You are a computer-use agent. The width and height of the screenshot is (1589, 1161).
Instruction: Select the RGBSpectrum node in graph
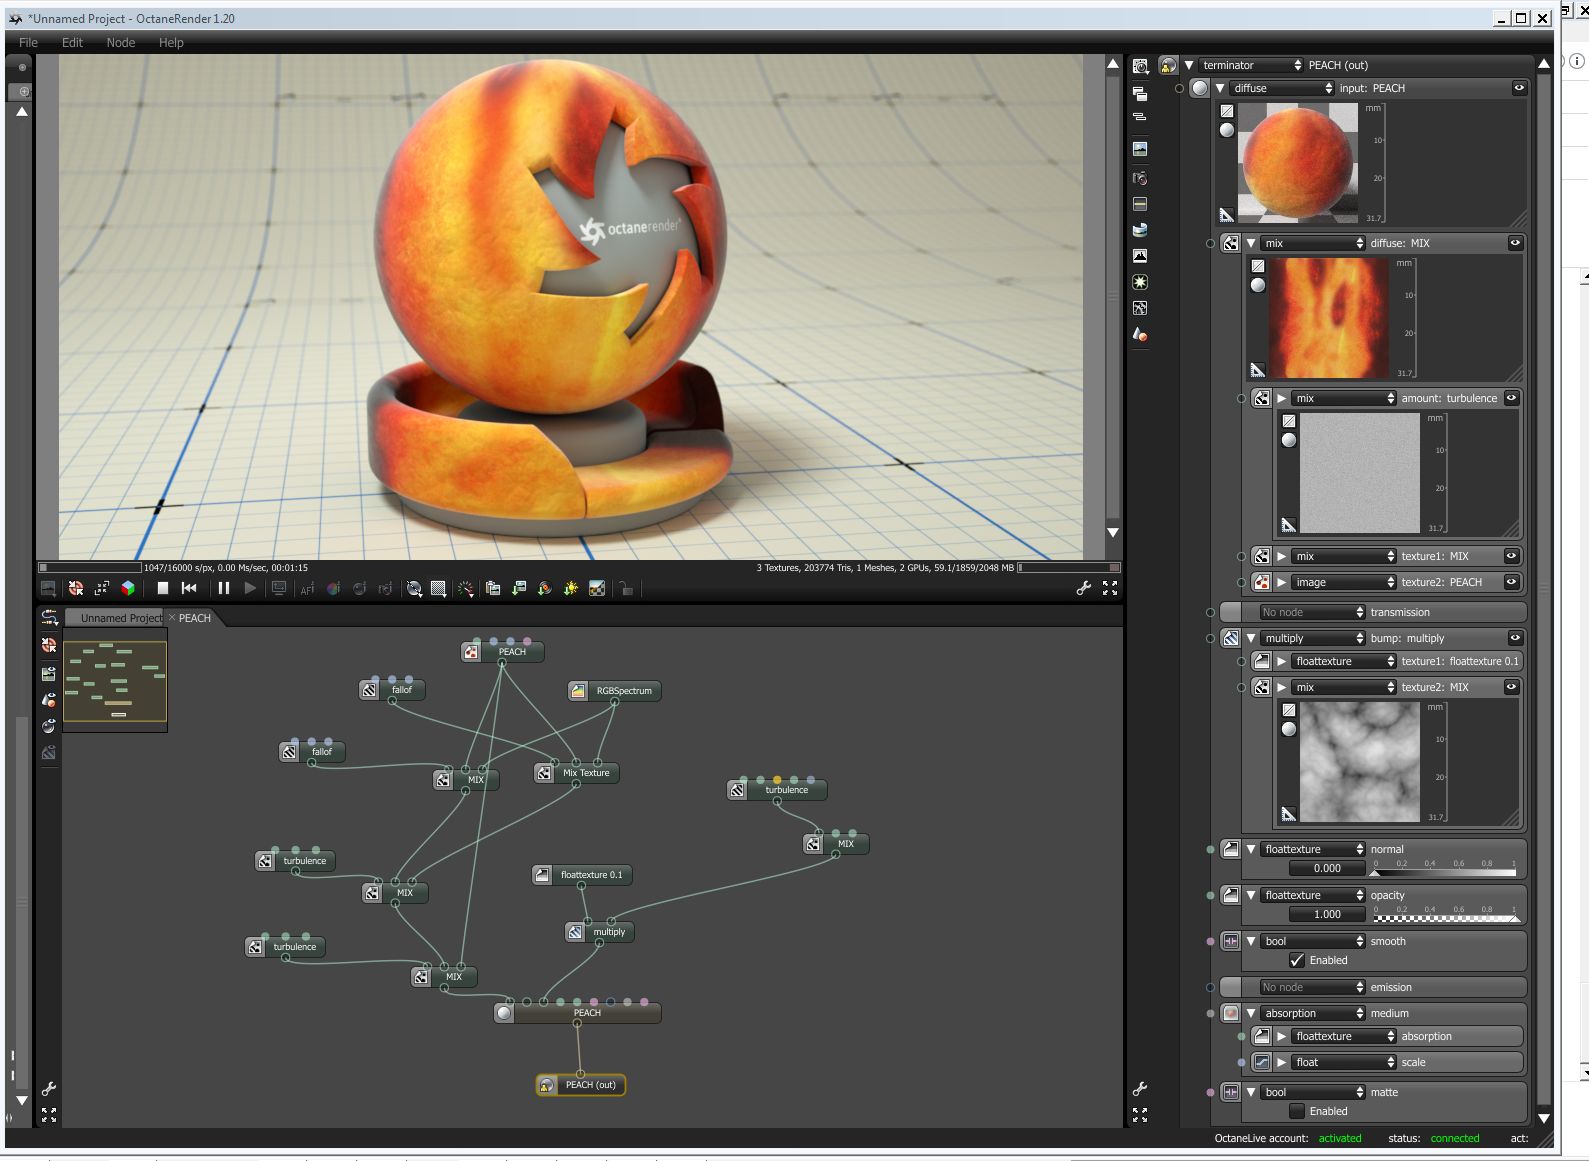[x=614, y=691]
